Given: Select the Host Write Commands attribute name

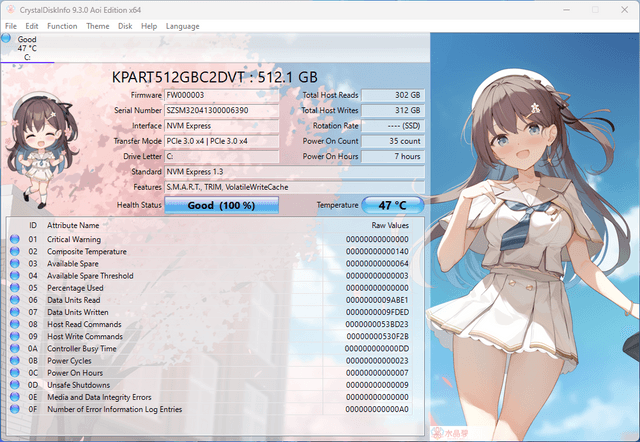Looking at the screenshot, I should click(x=85, y=337).
